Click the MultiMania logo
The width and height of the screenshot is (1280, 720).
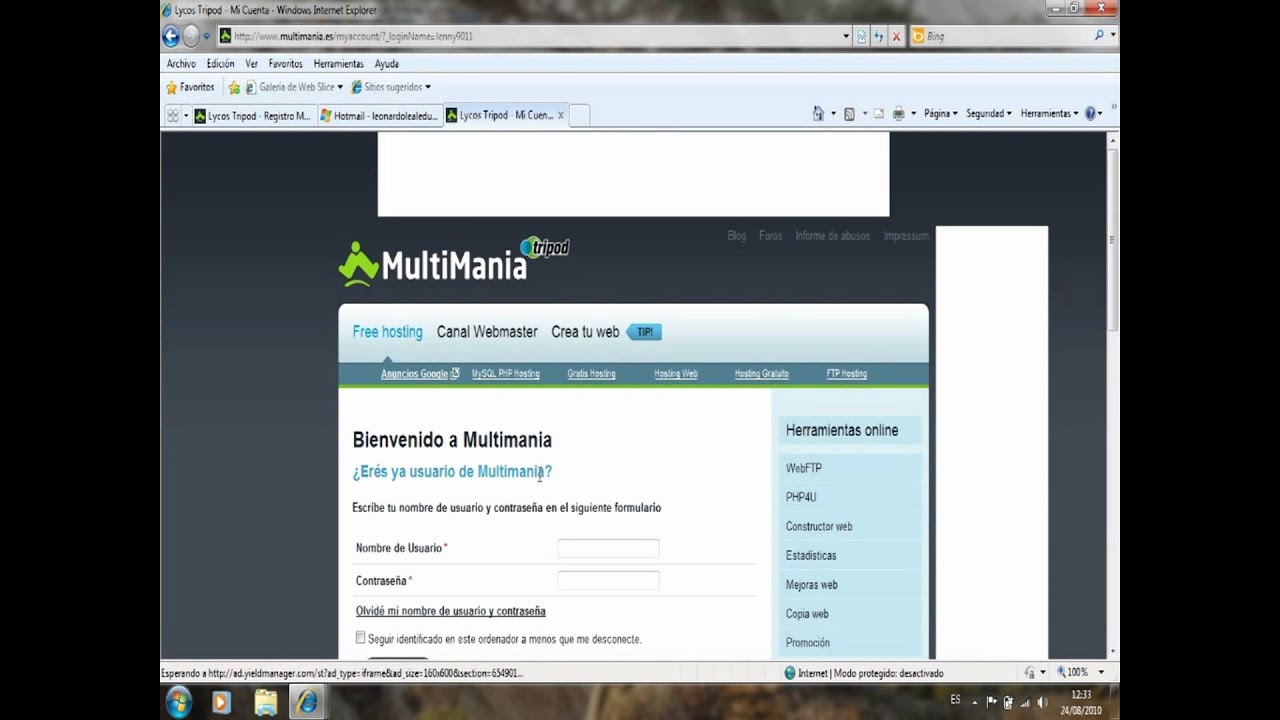tap(453, 262)
